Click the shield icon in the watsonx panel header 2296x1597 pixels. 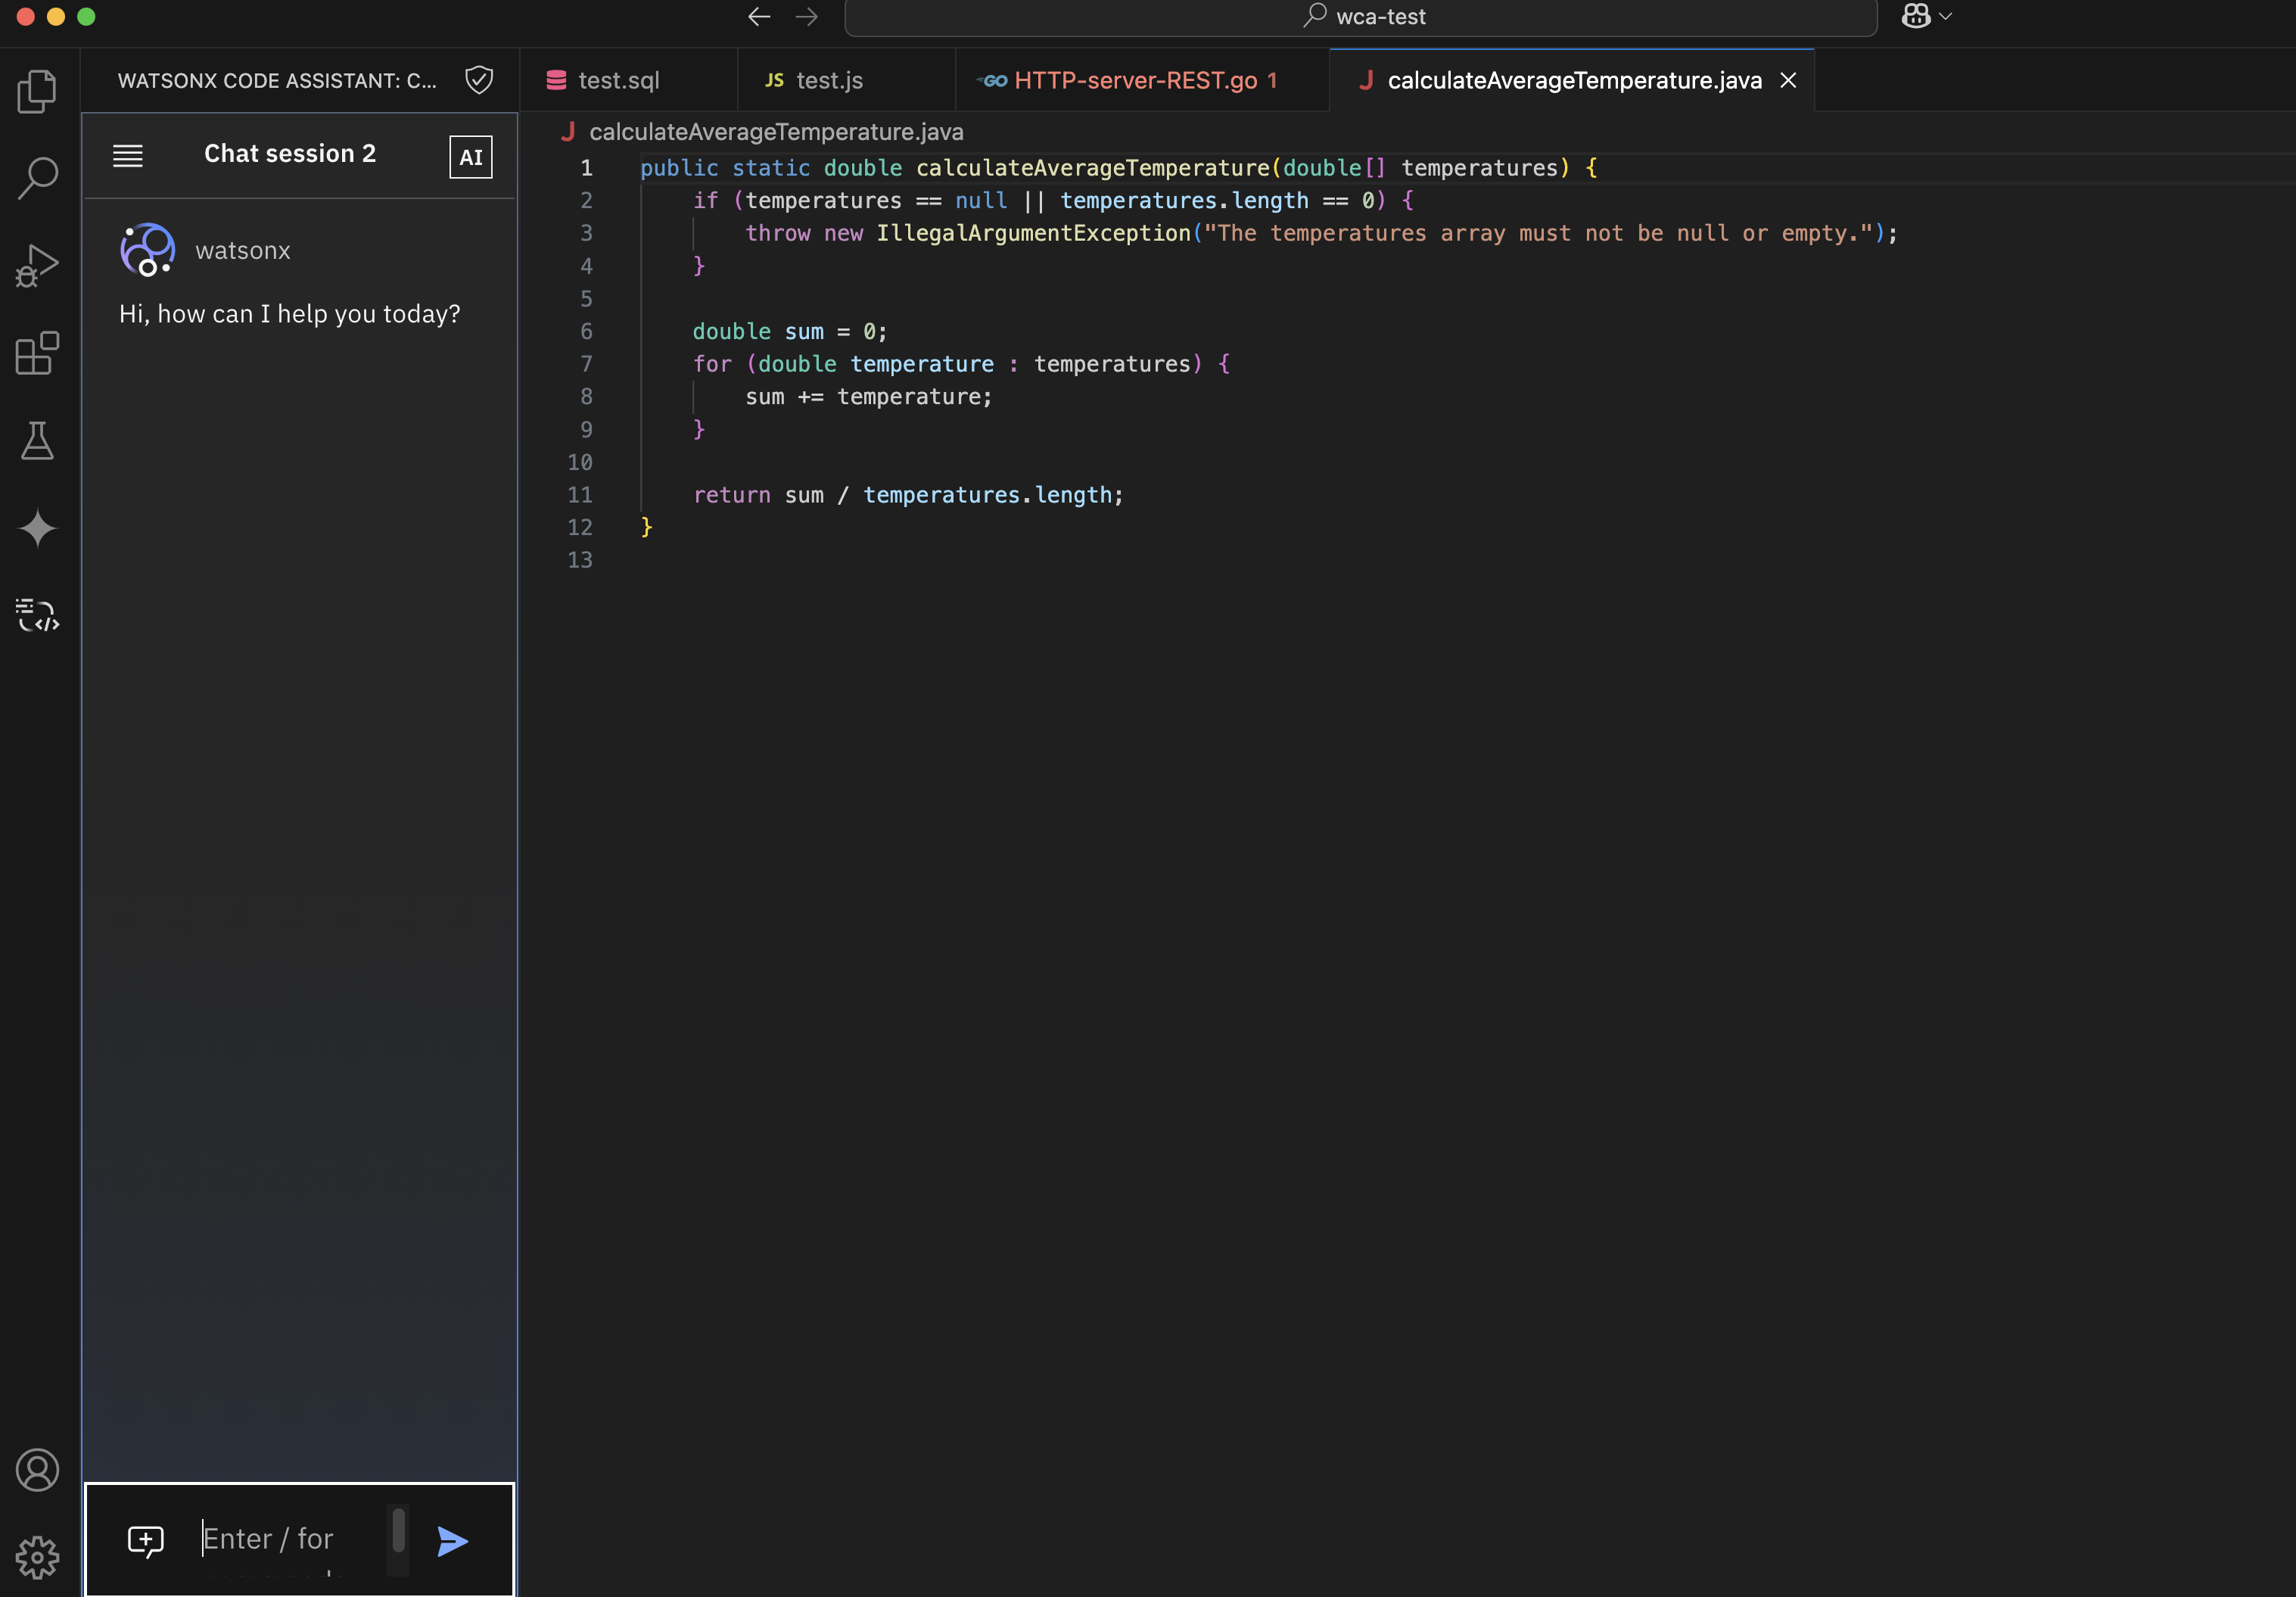[x=480, y=80]
